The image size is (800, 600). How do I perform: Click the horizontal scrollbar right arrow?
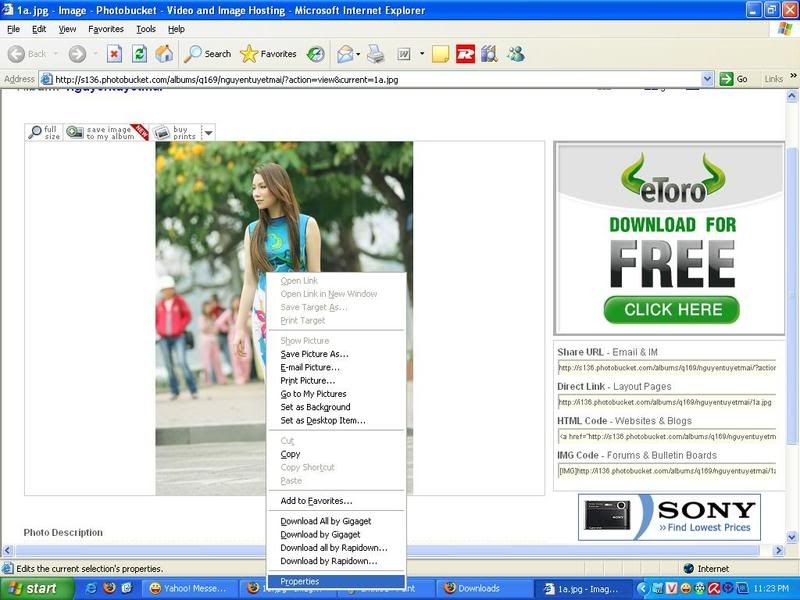tap(779, 551)
